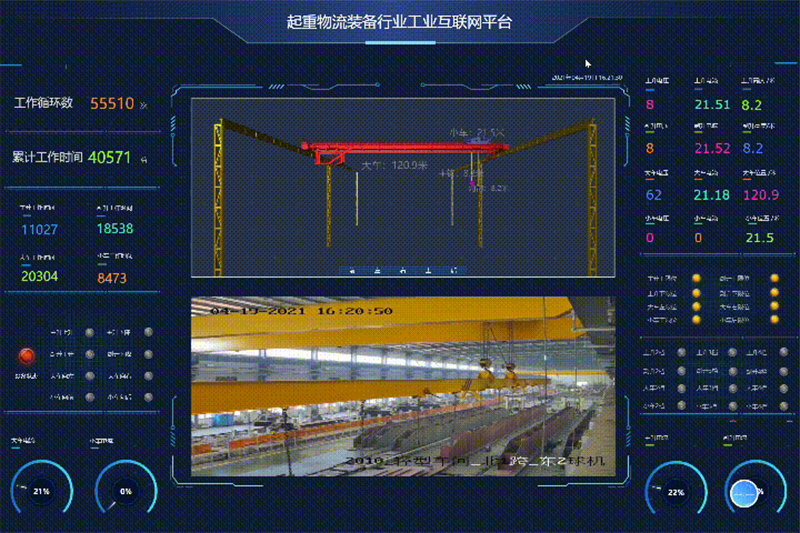Click bottom-right gray indicator in left status panel
Viewport: 800px width, 533px height.
point(147,398)
